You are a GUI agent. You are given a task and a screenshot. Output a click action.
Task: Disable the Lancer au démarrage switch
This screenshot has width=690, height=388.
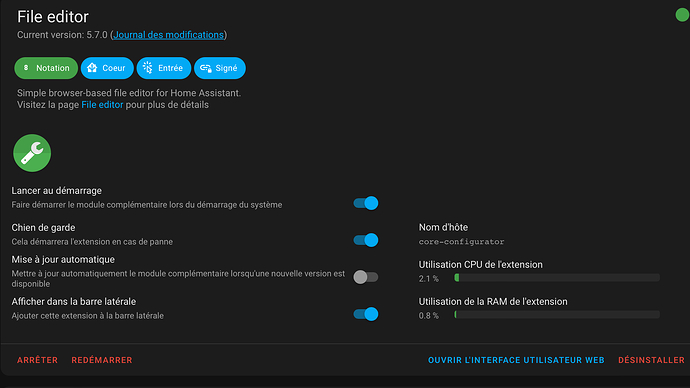click(x=366, y=203)
